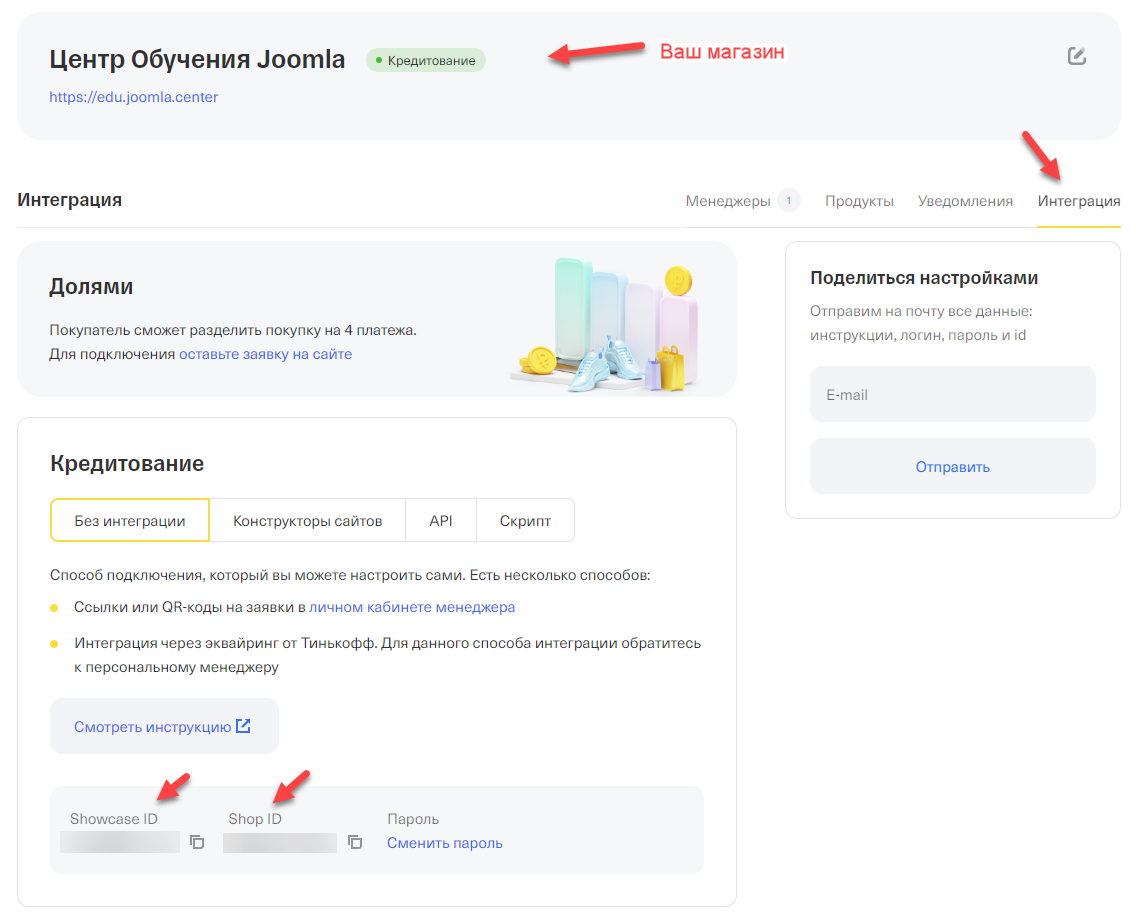
Task: Open the личном кабинете менеджера link
Action: pos(412,607)
